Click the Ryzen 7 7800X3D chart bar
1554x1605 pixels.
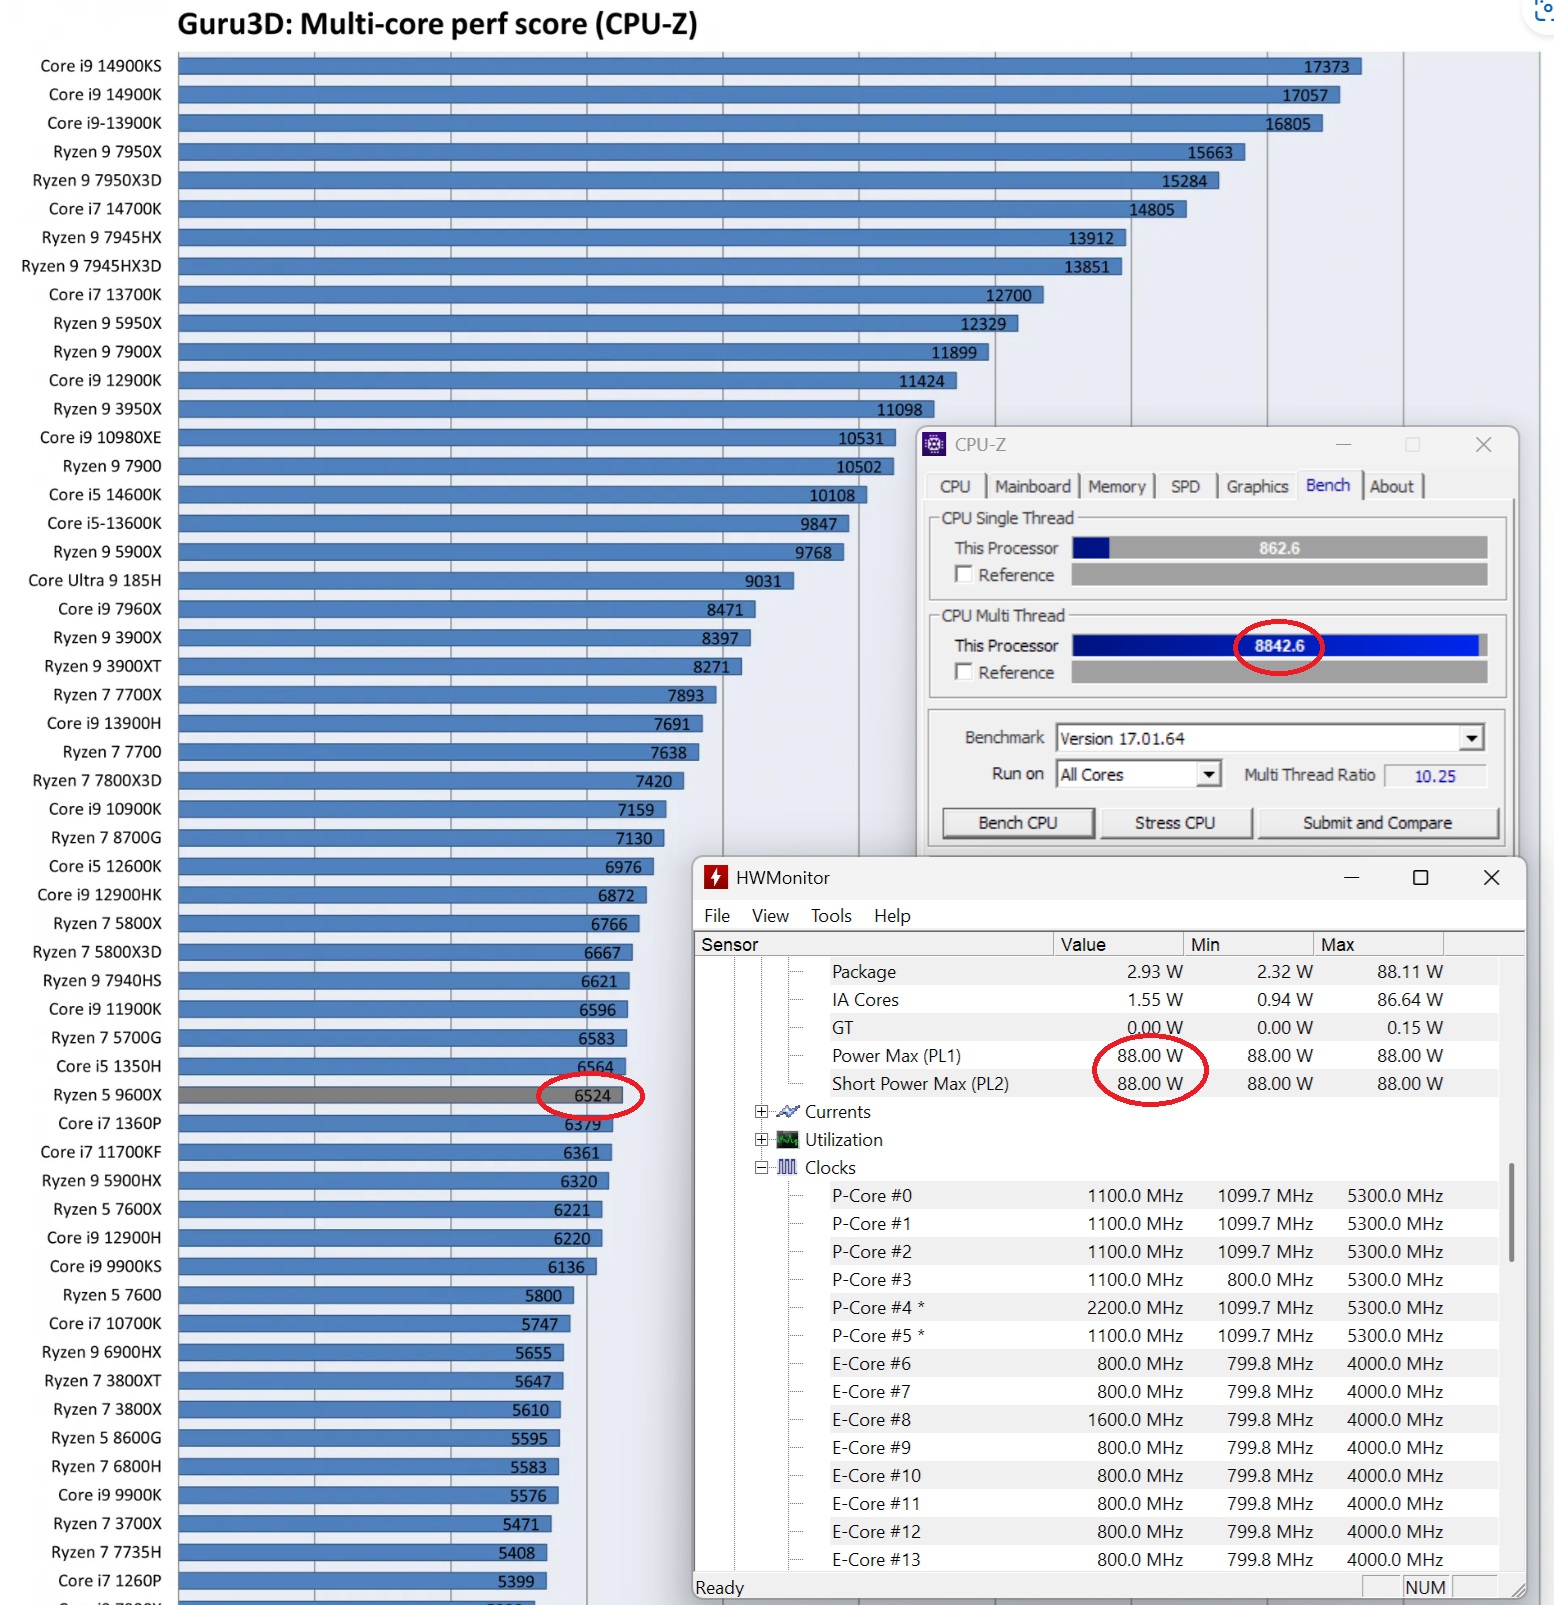click(431, 781)
